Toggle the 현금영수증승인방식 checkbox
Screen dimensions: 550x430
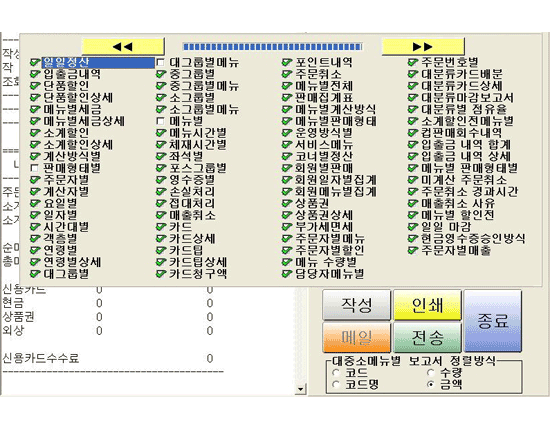(x=413, y=238)
